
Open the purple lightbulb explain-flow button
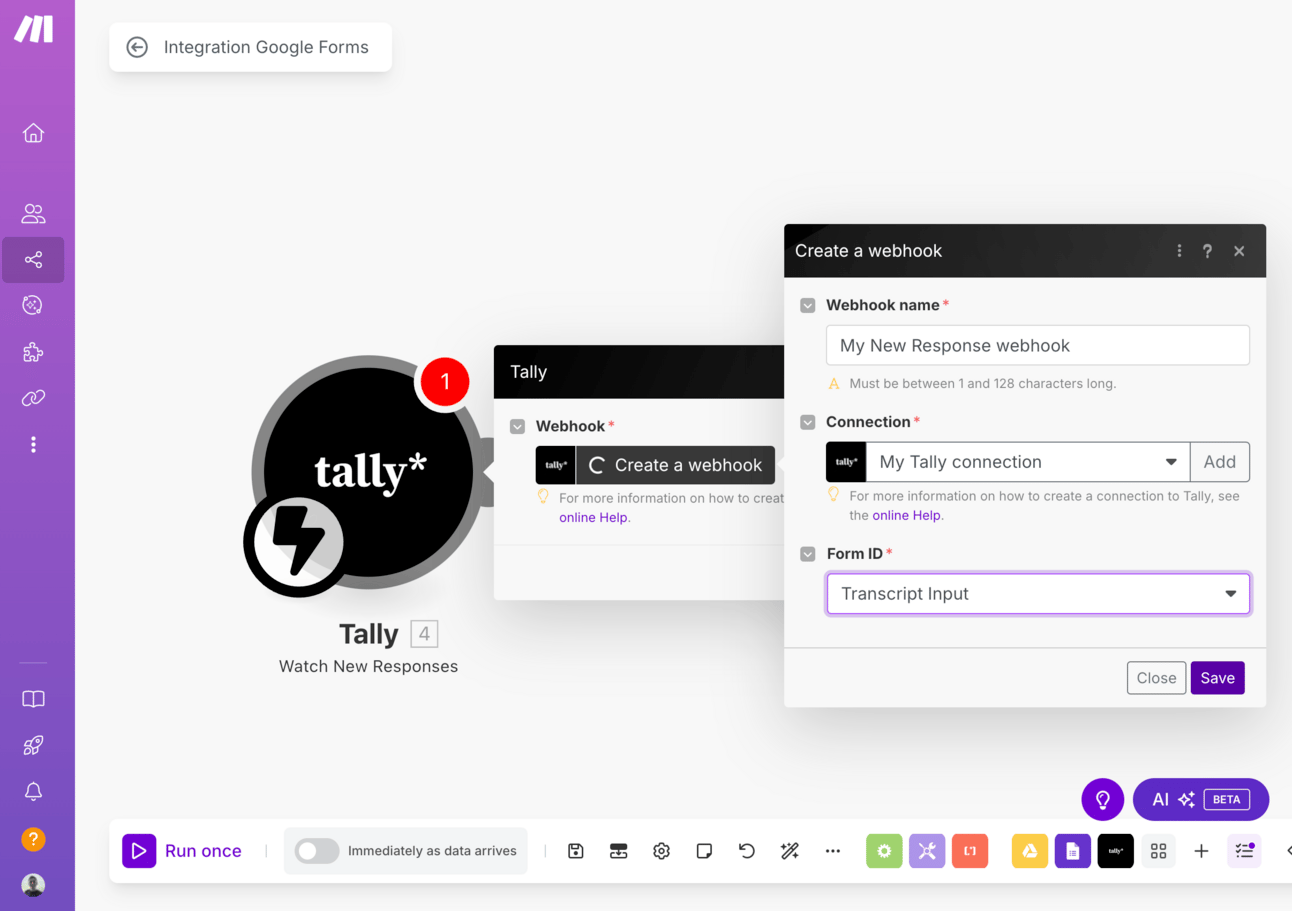click(x=1103, y=800)
